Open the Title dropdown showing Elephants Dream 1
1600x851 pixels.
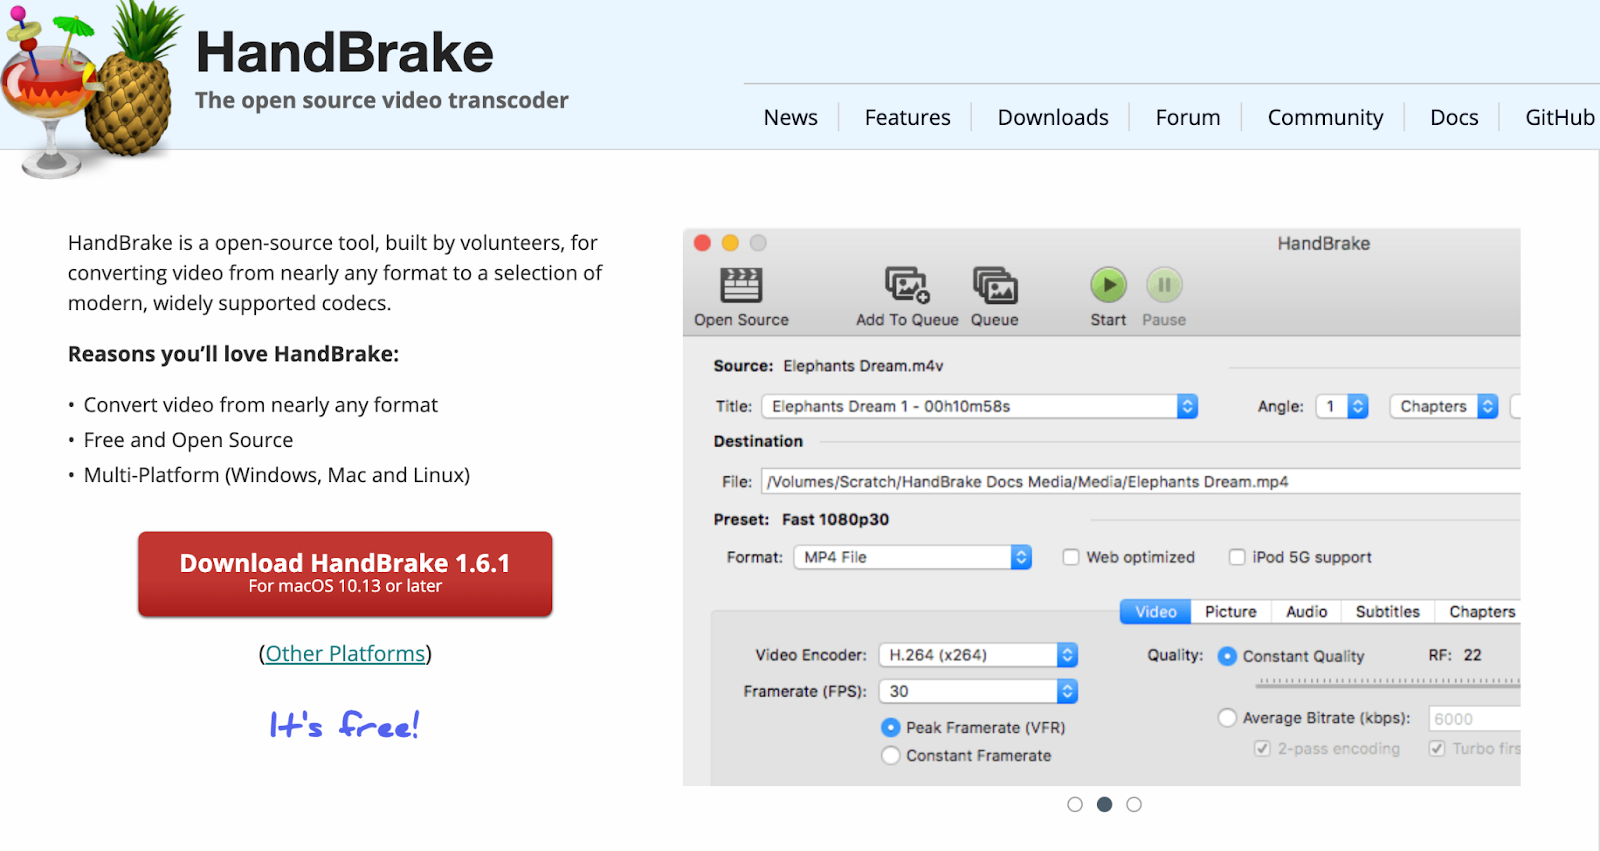tap(980, 406)
